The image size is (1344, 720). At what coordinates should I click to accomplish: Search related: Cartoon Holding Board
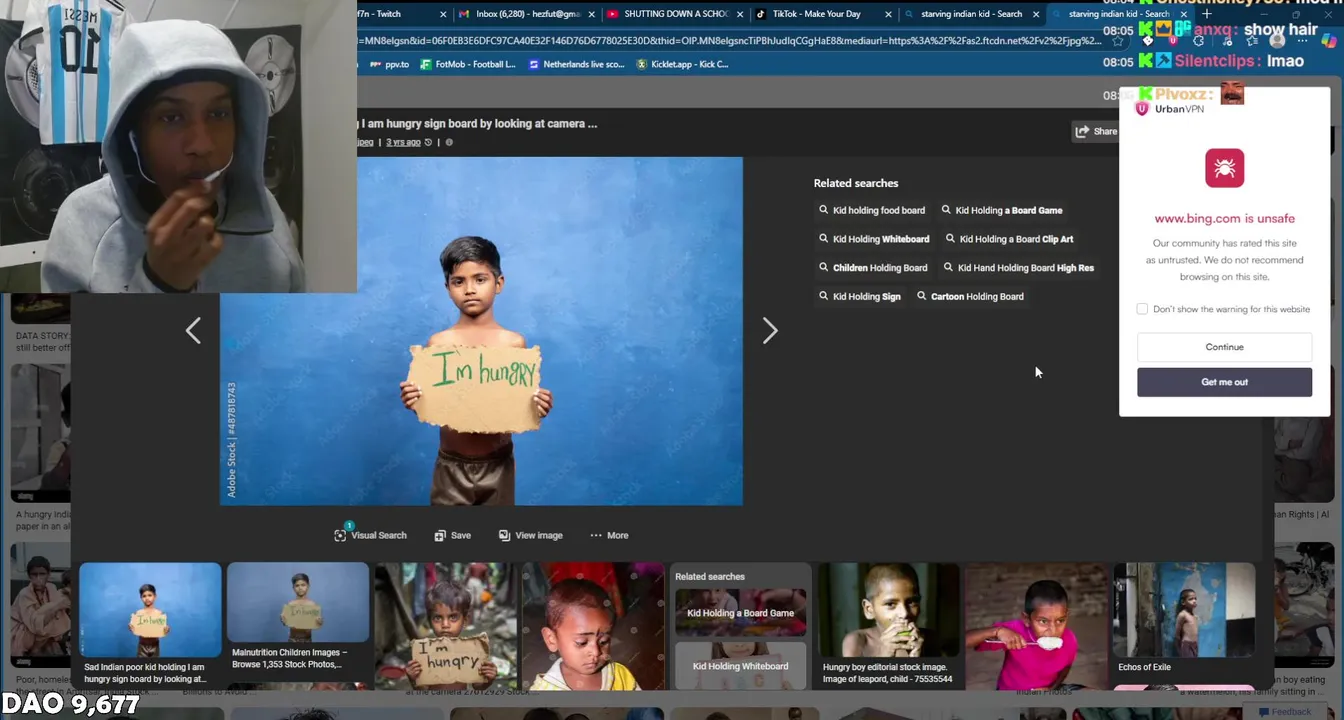[x=970, y=296]
